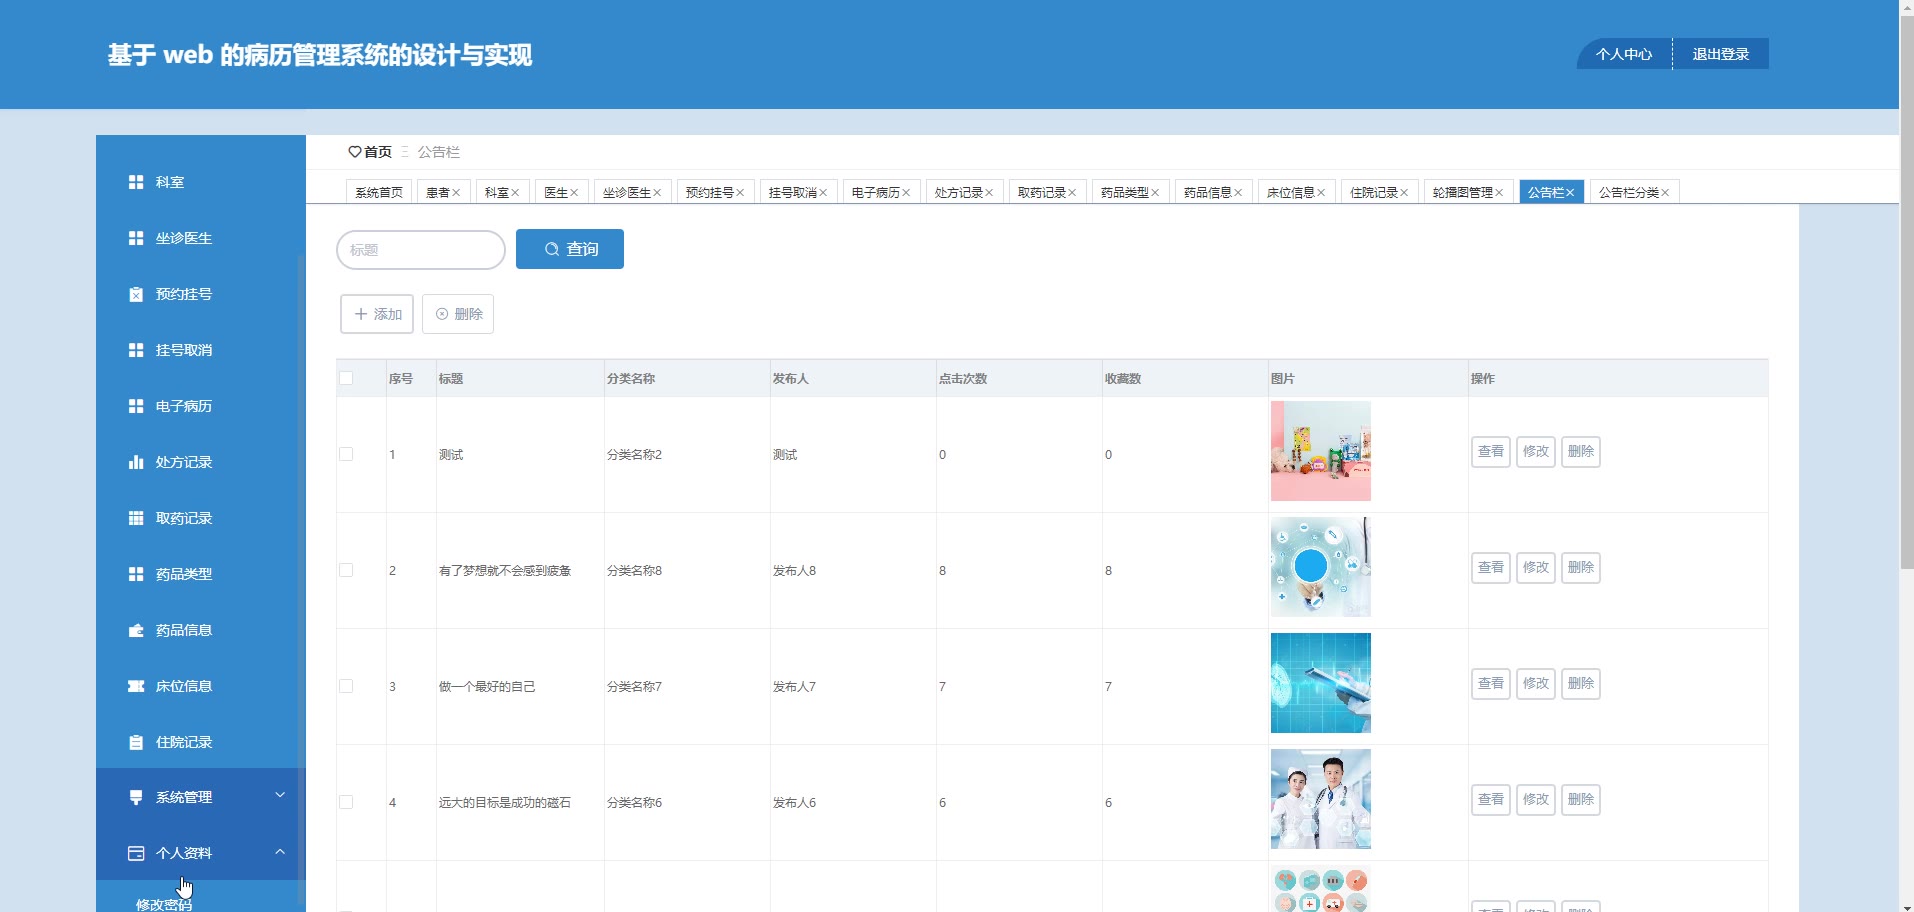This screenshot has height=912, width=1914.
Task: Expand the 系统管理 menu chevron
Action: [x=280, y=795]
